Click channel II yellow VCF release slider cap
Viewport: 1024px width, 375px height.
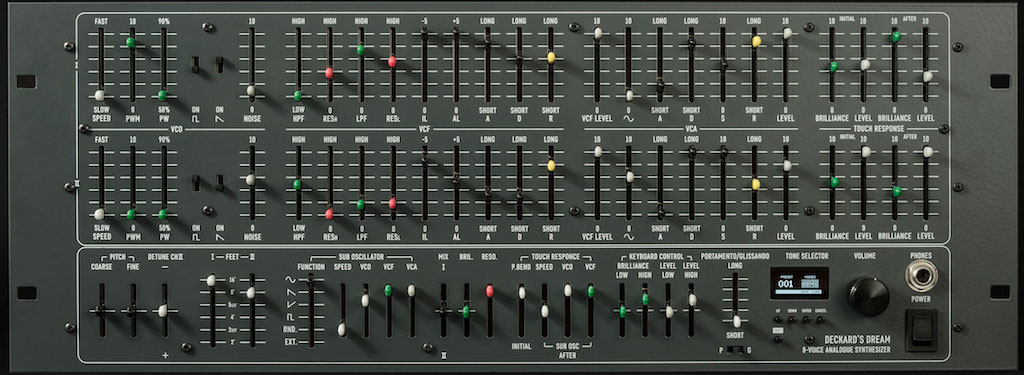coord(551,166)
